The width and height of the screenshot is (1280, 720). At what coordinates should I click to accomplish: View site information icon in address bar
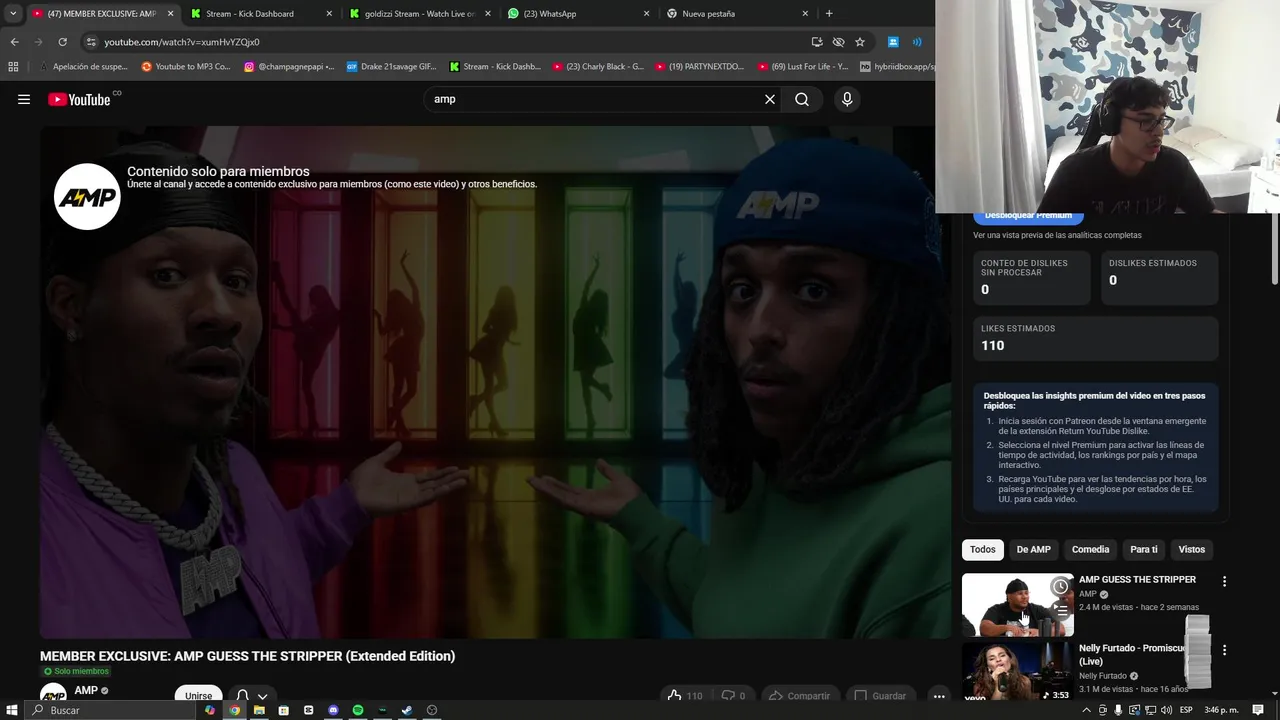tap(91, 42)
